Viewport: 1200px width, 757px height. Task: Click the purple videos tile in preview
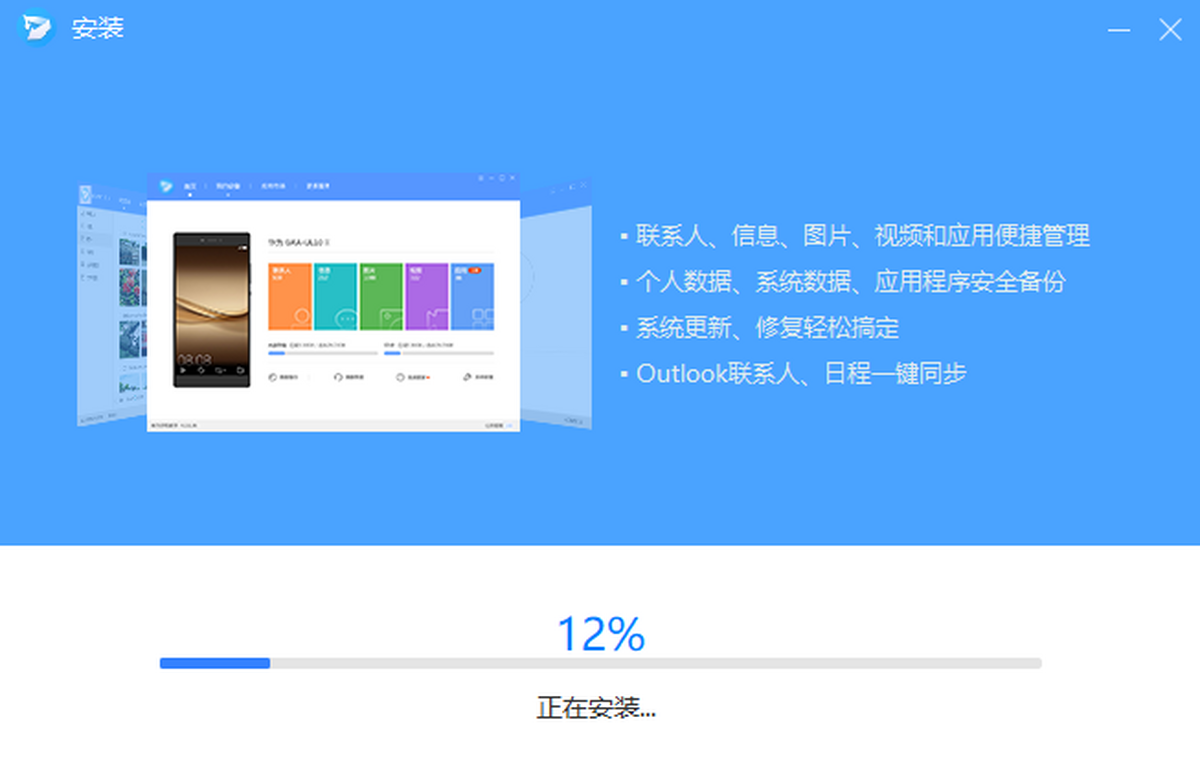427,297
